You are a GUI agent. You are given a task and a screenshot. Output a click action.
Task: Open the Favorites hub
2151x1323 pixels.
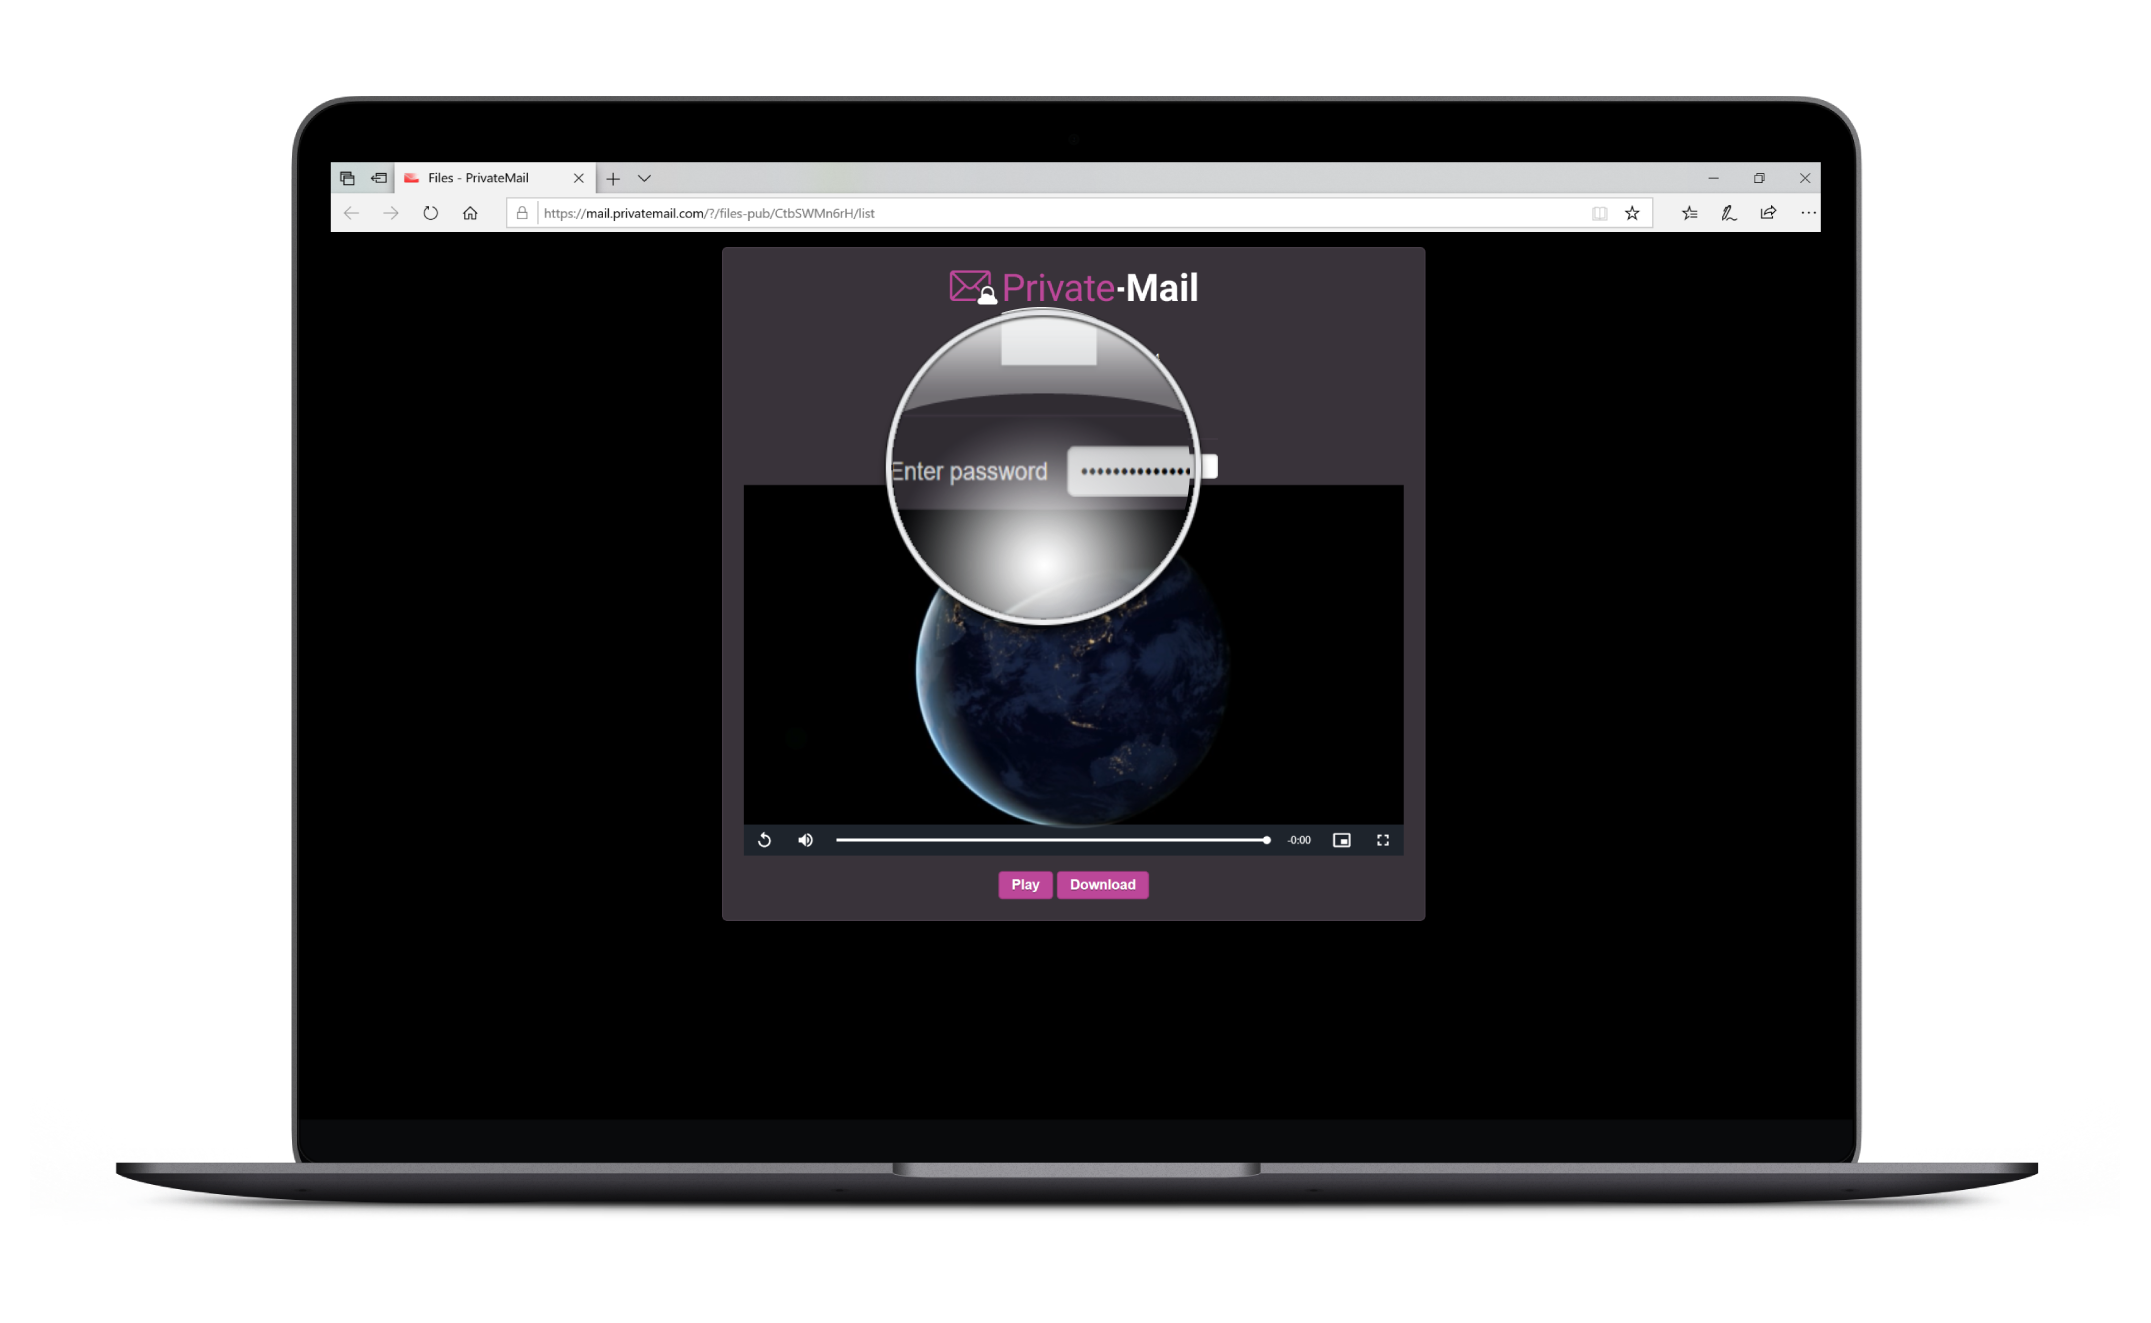point(1690,213)
